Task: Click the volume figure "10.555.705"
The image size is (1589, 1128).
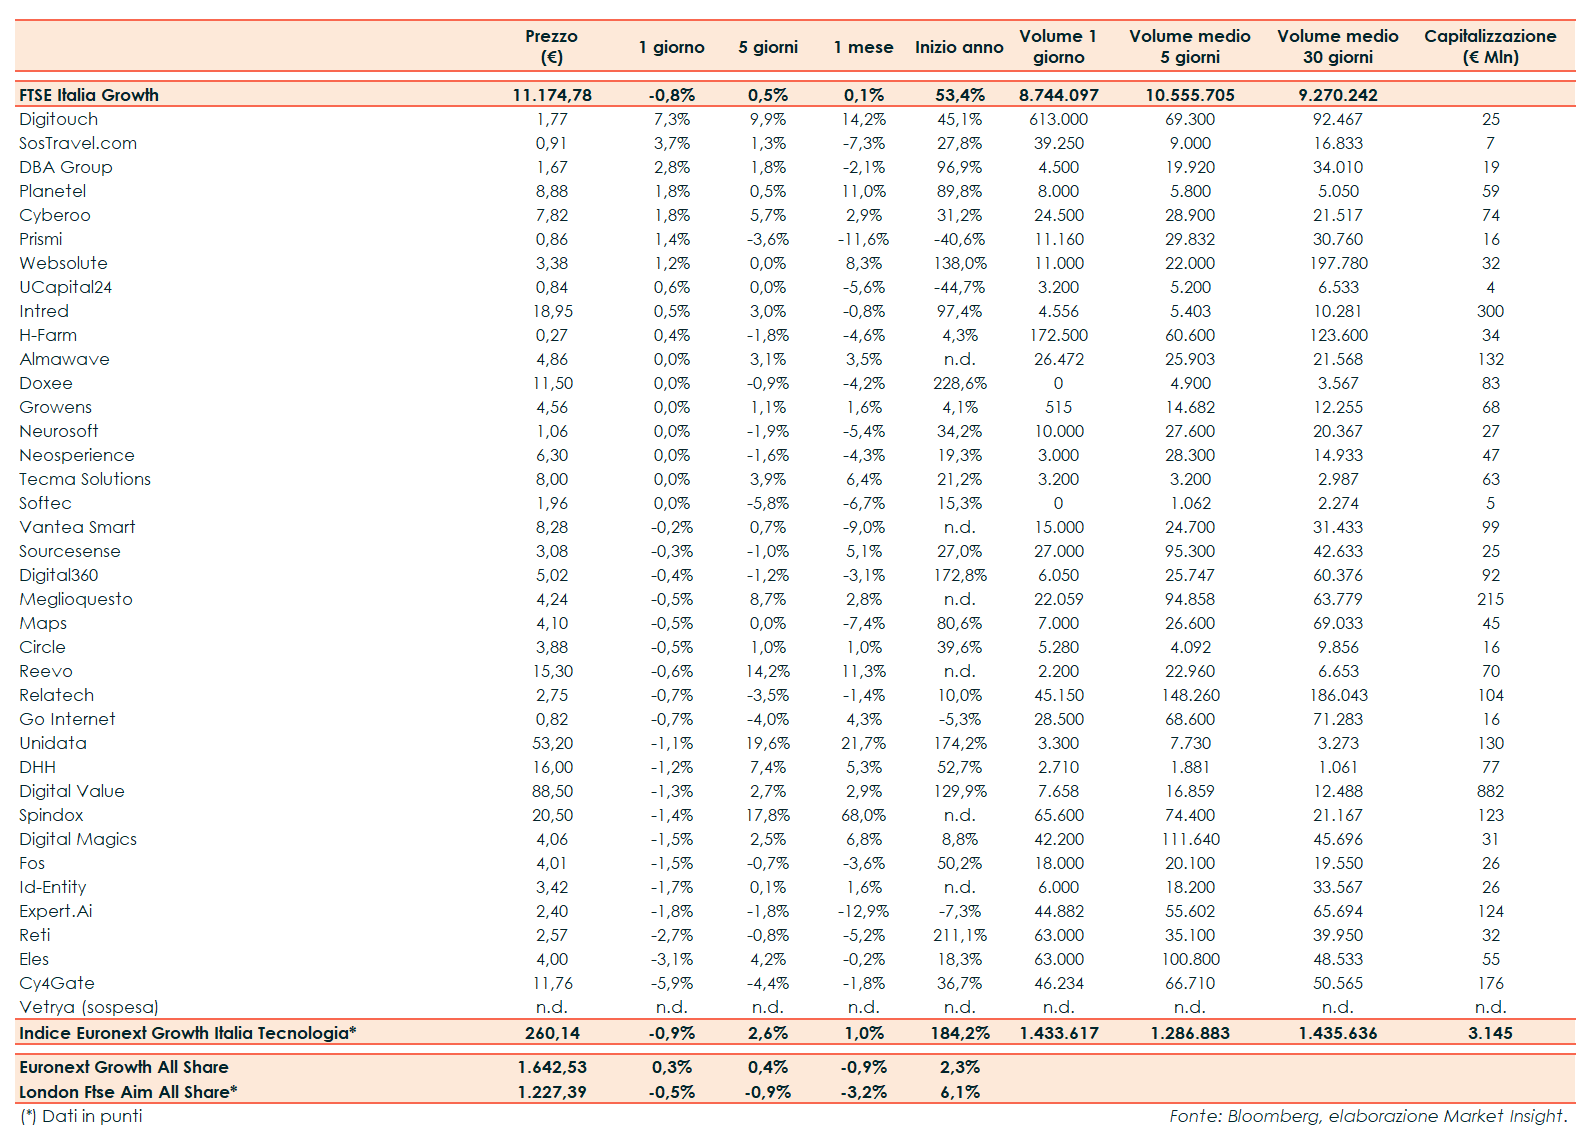Action: point(1190,95)
